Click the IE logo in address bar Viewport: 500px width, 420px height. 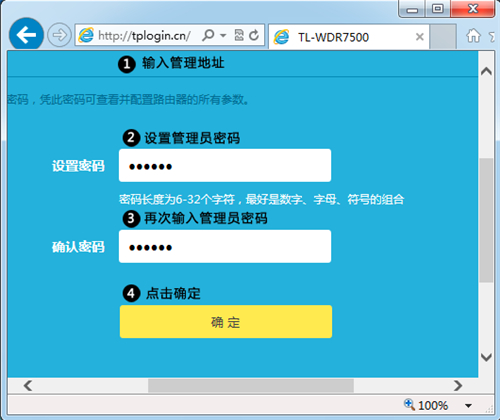86,35
